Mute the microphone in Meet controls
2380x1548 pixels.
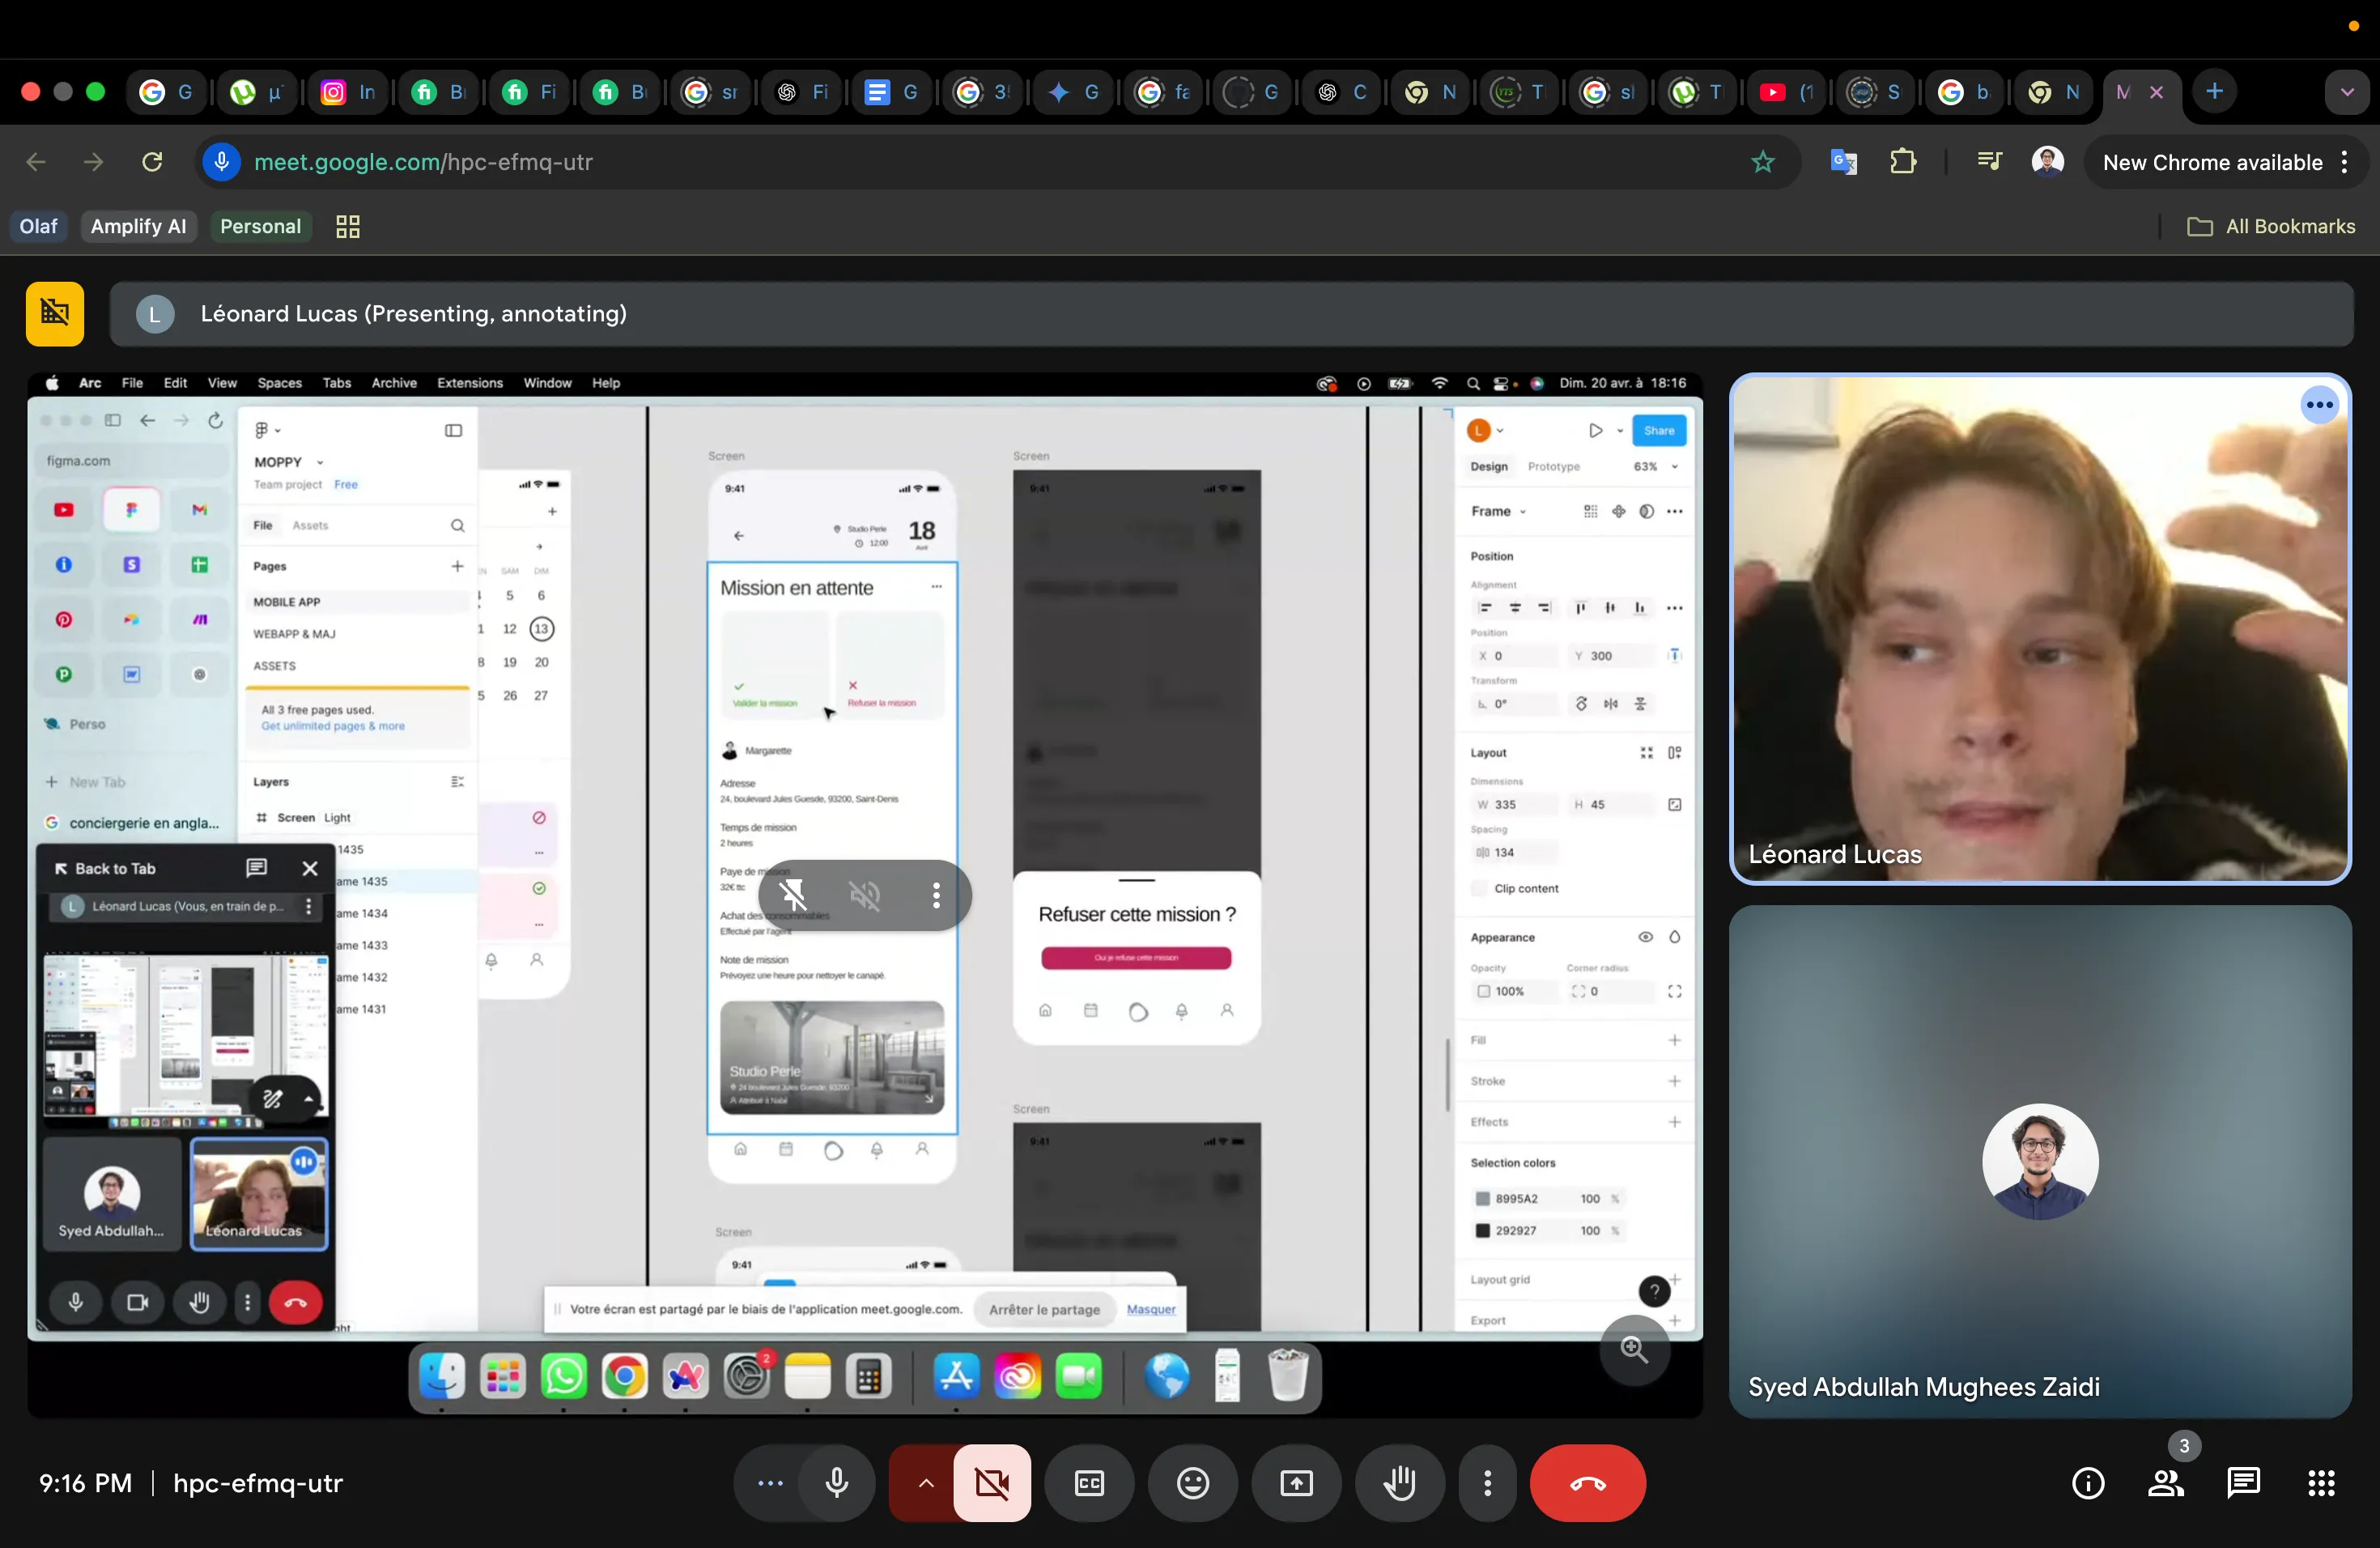(836, 1483)
